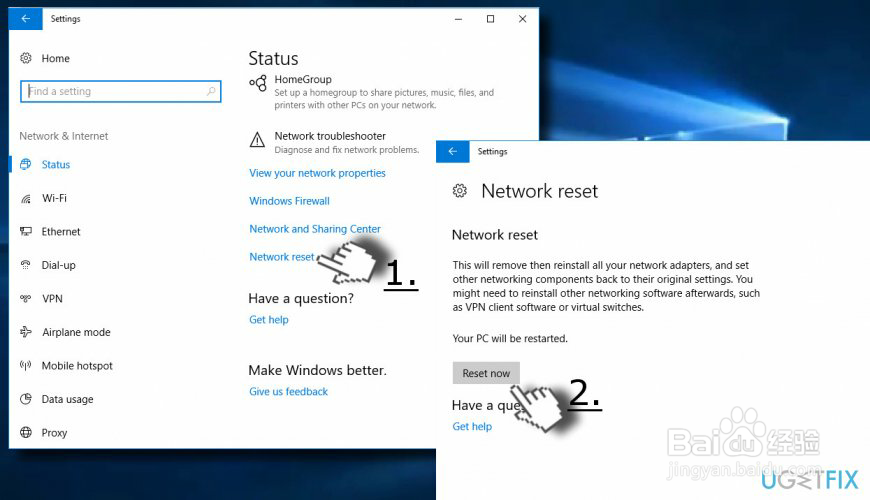Screen dimensions: 870x500
Task: Select Airplane mode in the sidebar
Action: point(76,332)
